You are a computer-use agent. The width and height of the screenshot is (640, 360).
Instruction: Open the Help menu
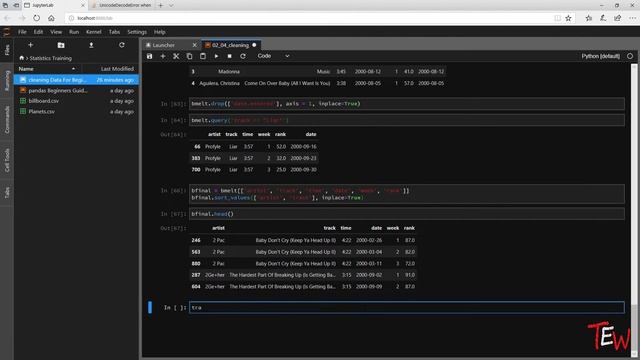[160, 32]
